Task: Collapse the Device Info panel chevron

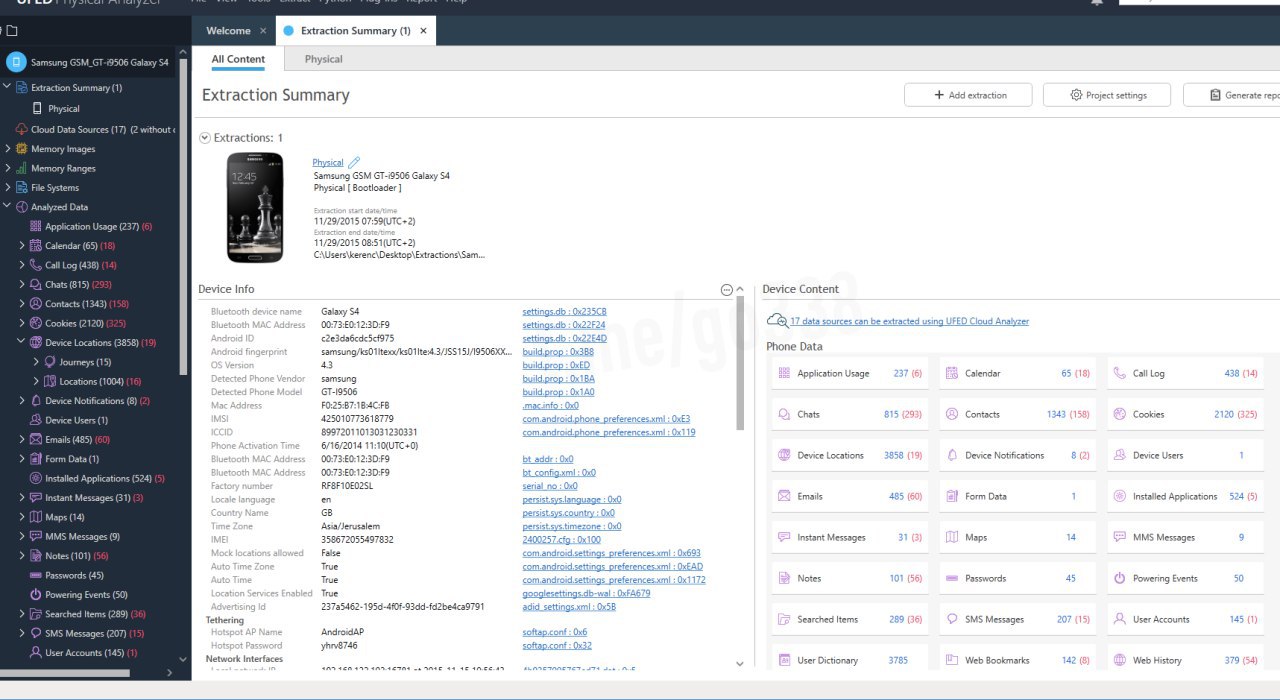Action: click(740, 289)
